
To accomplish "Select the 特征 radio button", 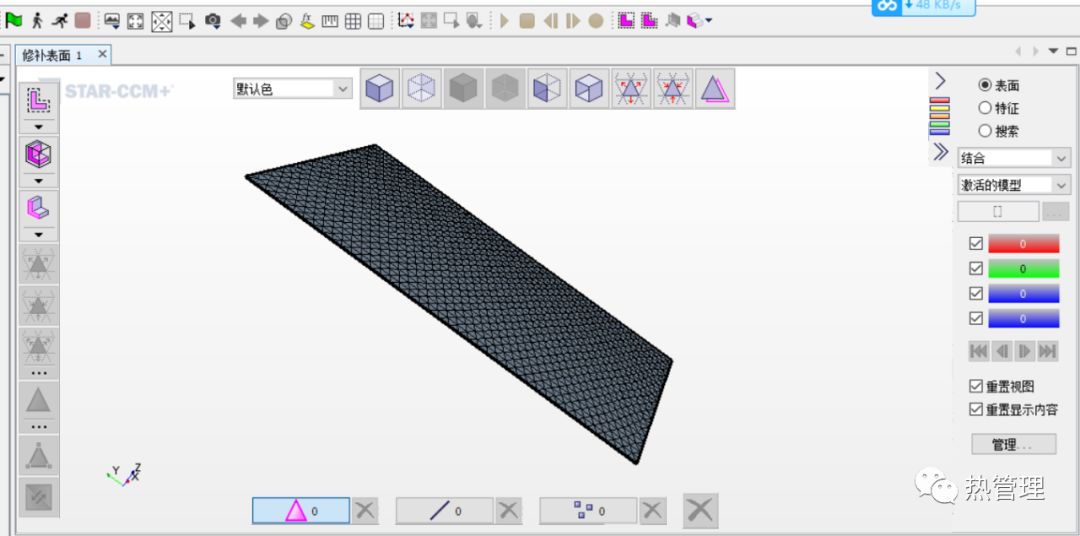I will 985,108.
